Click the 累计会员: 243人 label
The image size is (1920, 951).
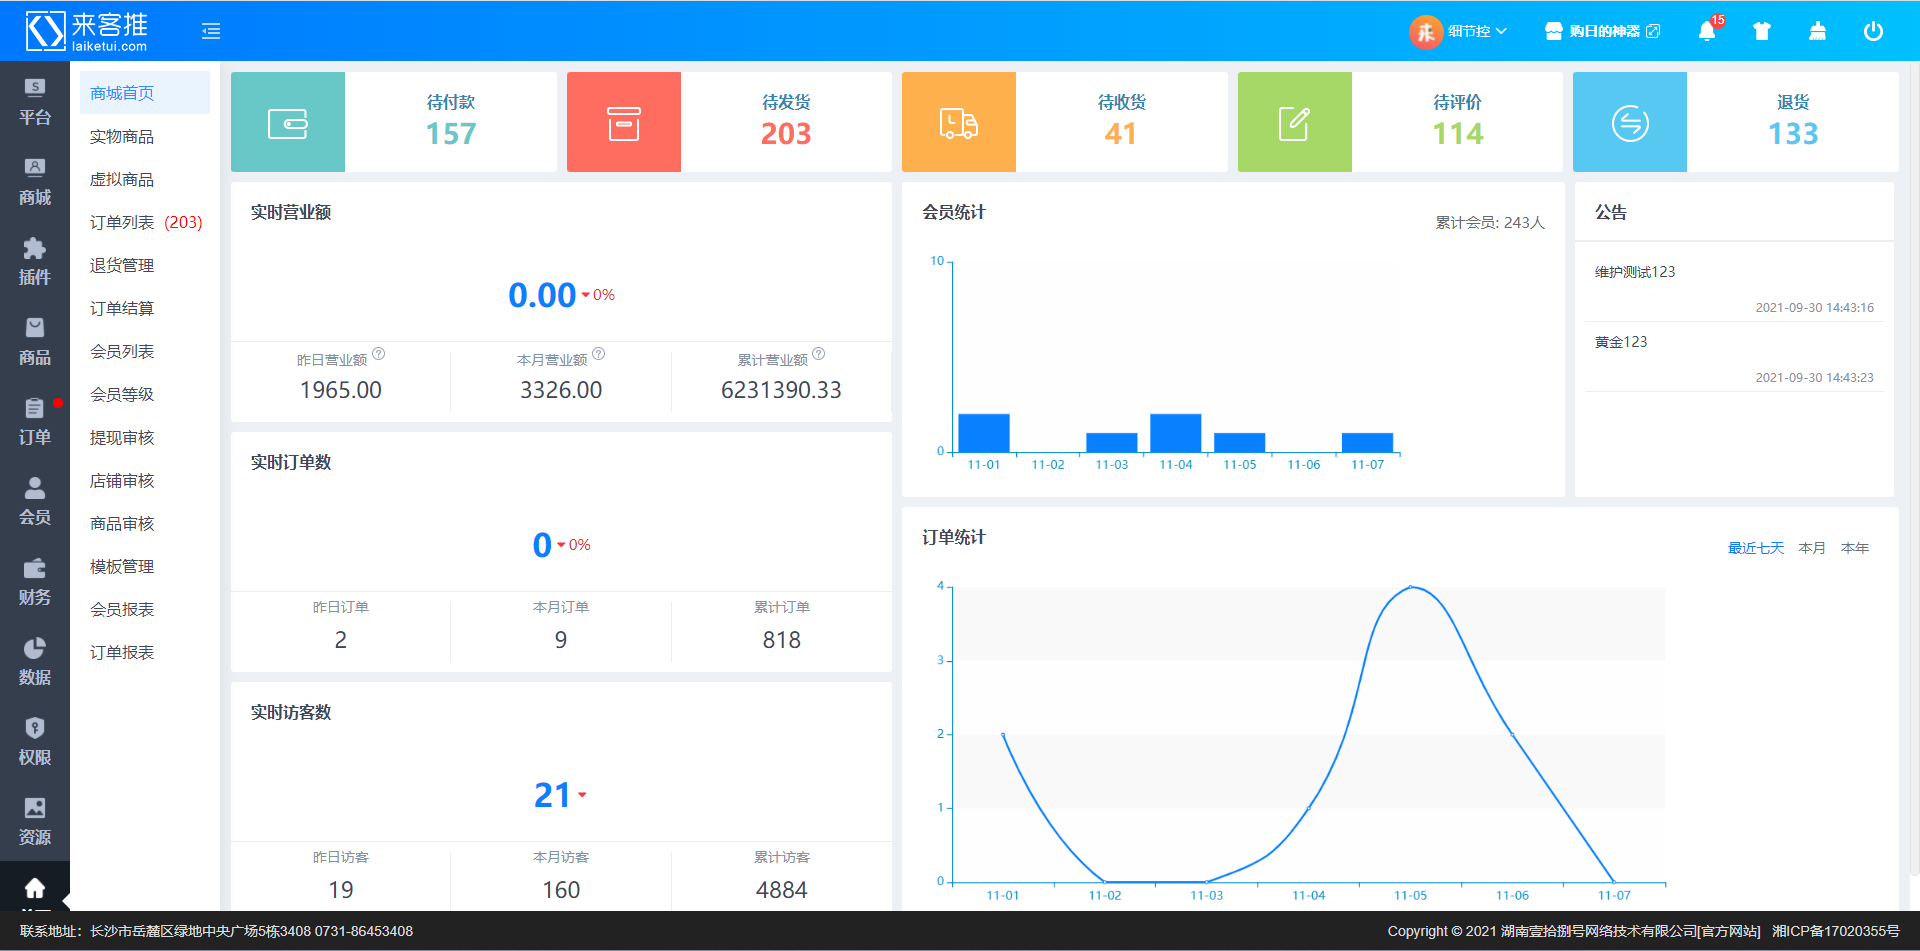click(x=1490, y=223)
